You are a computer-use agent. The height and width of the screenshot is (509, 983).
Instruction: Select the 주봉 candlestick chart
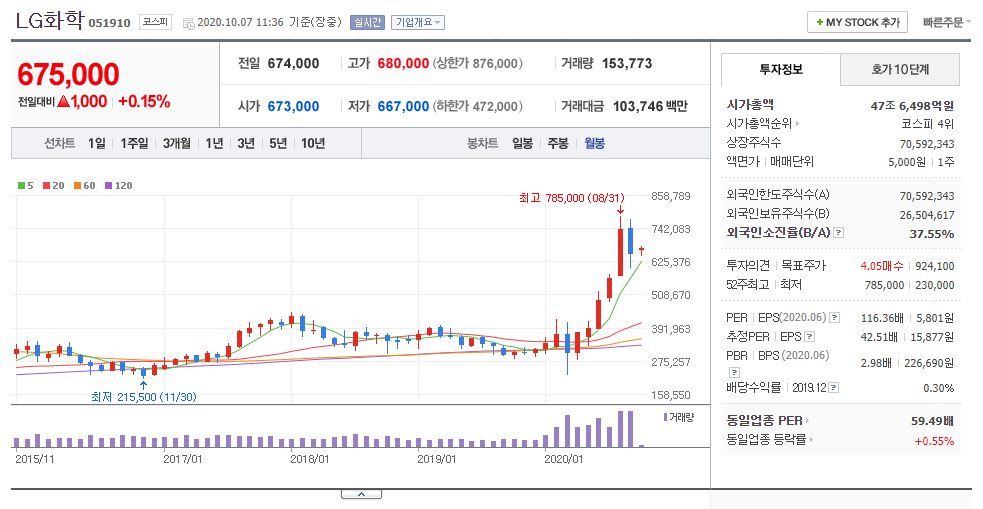558,144
